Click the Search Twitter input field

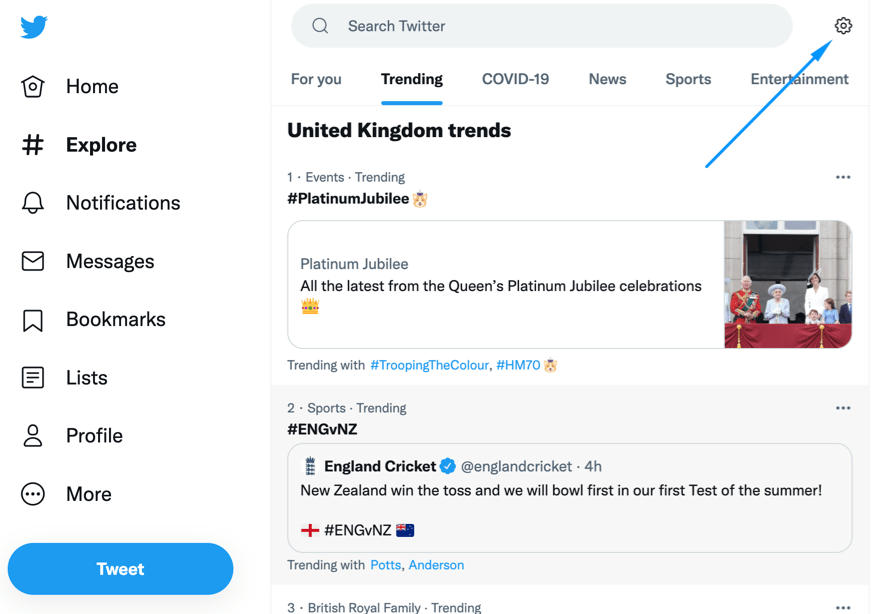click(x=541, y=25)
